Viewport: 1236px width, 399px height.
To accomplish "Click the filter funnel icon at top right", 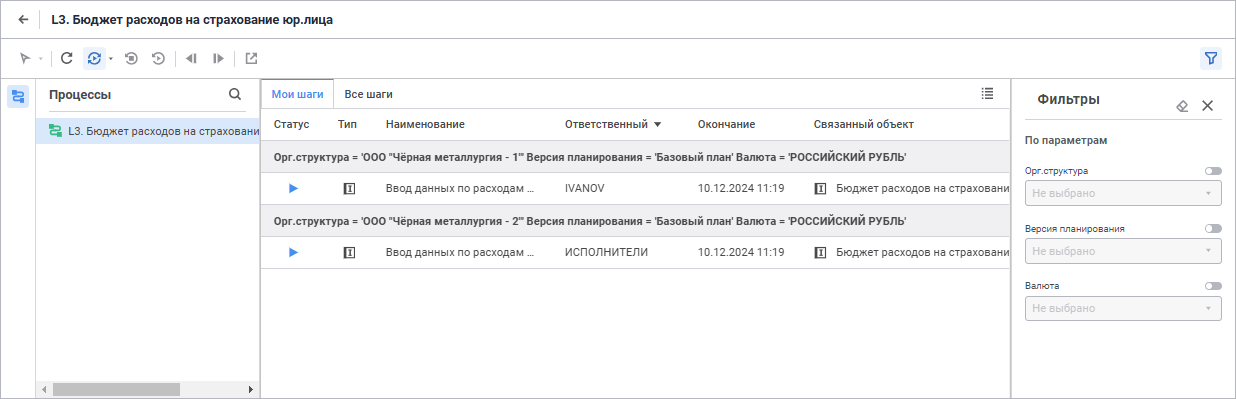I will point(1211,58).
